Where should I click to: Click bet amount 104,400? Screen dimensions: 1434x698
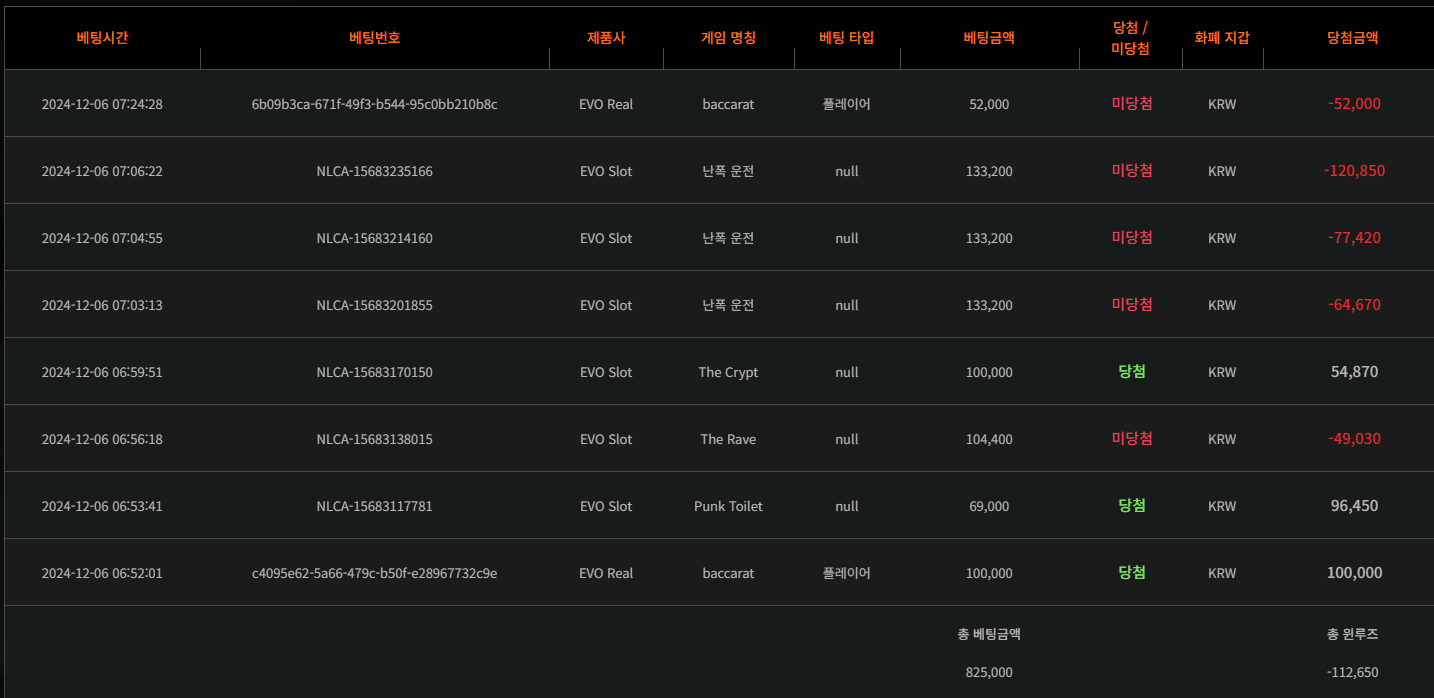point(989,439)
